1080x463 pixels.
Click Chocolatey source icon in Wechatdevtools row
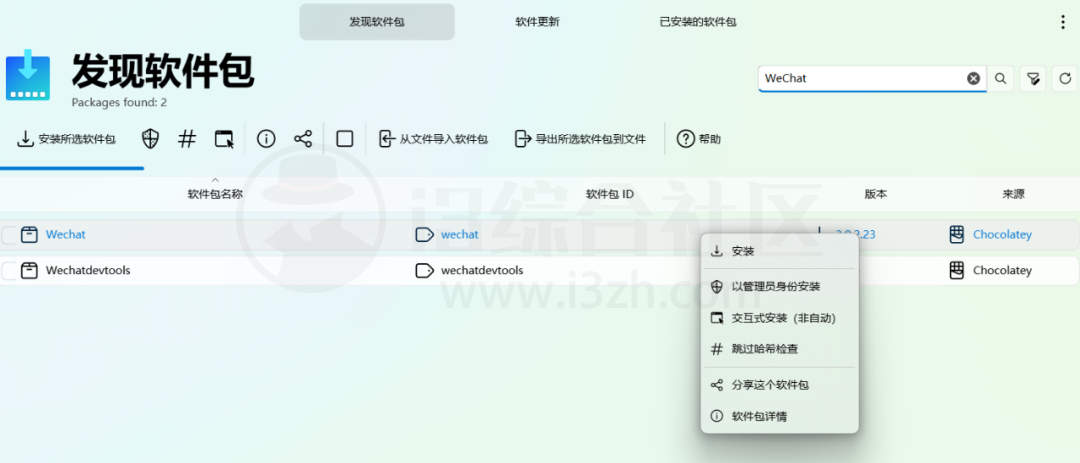click(956, 271)
